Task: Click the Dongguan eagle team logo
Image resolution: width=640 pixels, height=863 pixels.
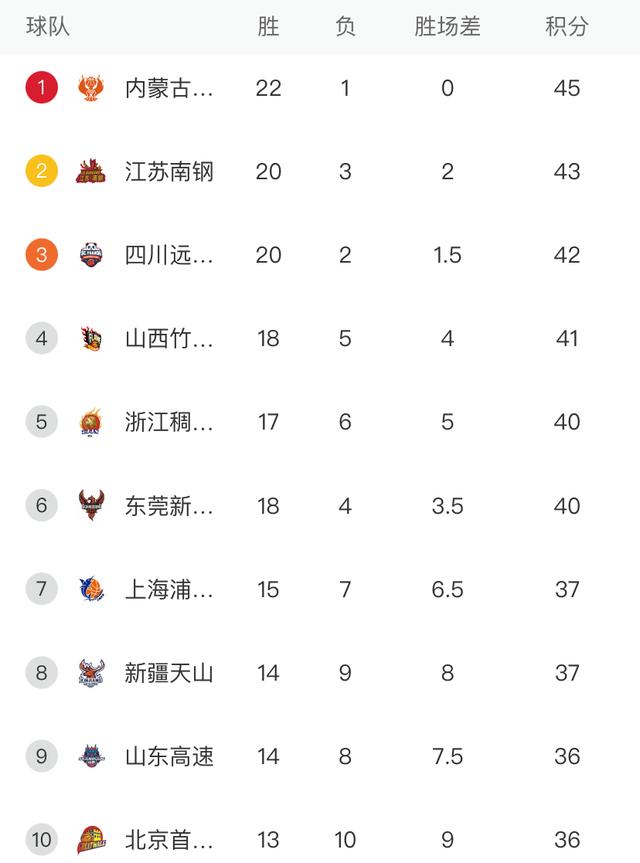Action: (91, 505)
